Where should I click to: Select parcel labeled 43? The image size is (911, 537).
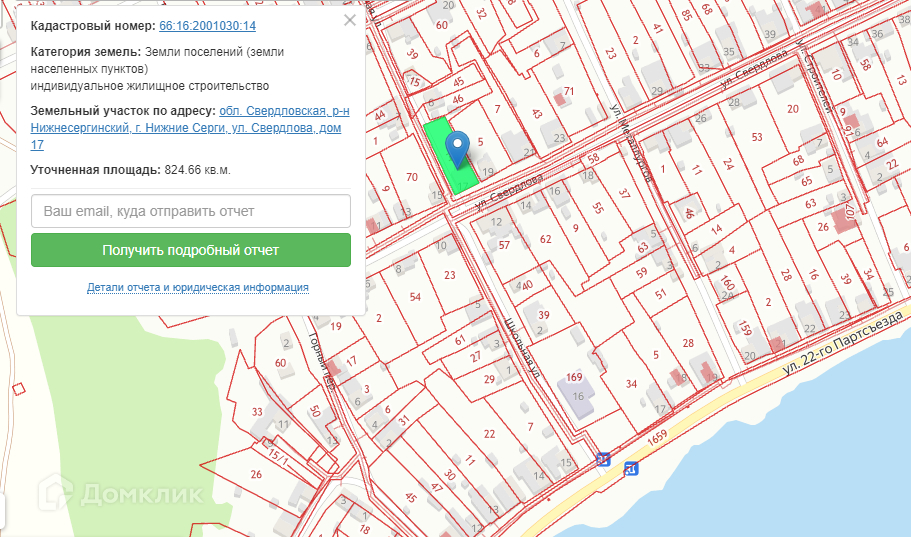pyautogui.click(x=536, y=113)
